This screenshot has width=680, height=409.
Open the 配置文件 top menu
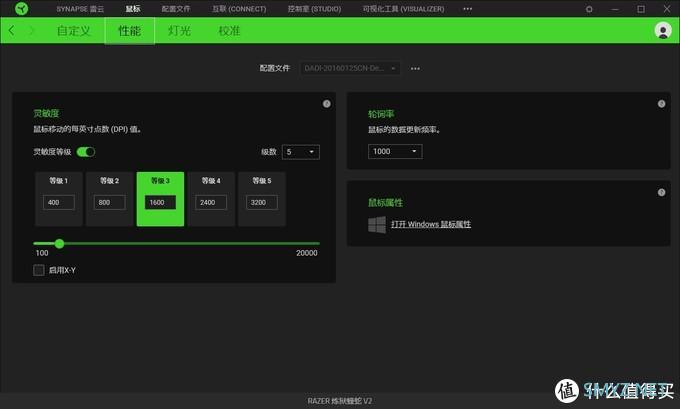click(176, 9)
